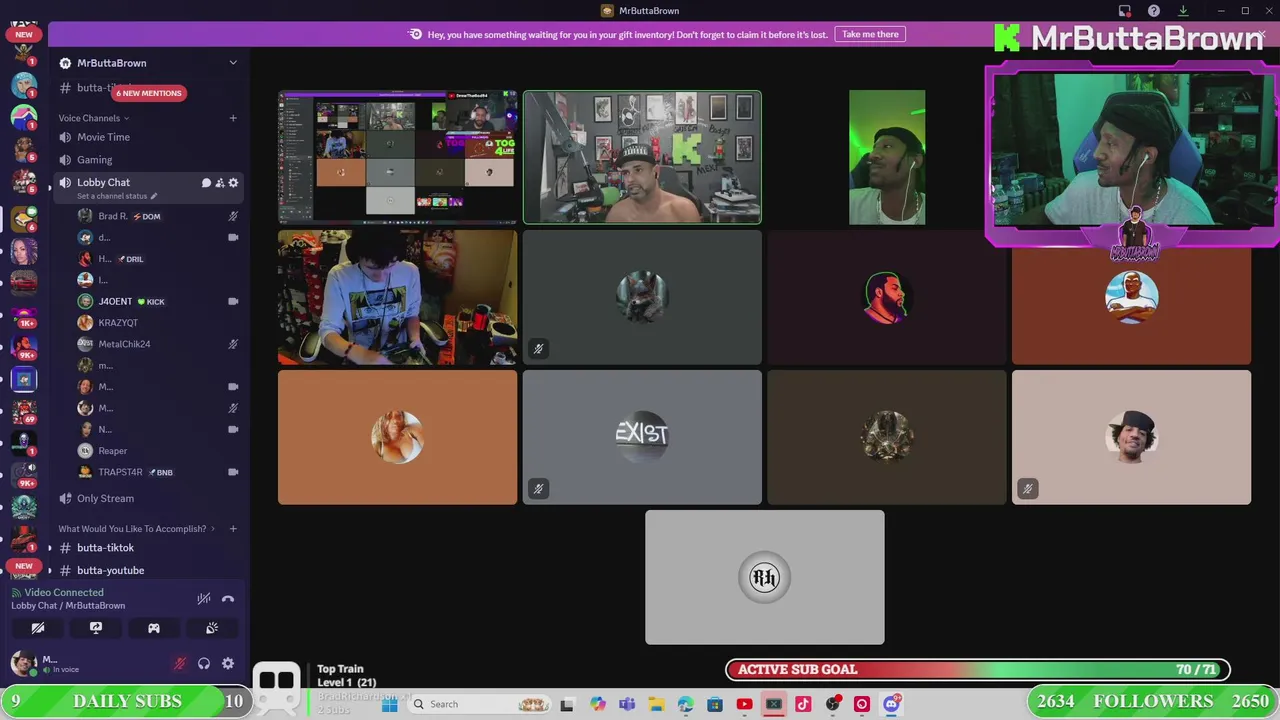
Task: Open Discord inbox icon in title bar
Action: pyautogui.click(x=1125, y=11)
